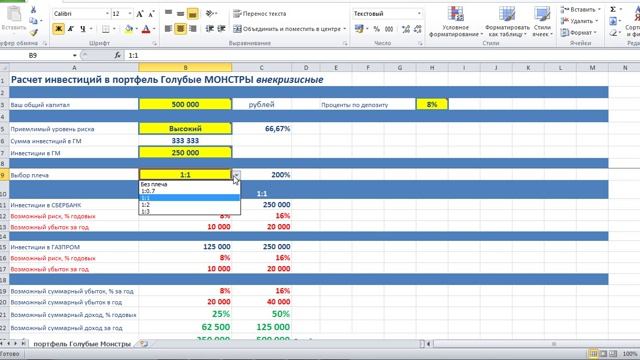This screenshot has height=360, width=640.
Task: Select yellow cell with 500 000
Action: click(185, 104)
